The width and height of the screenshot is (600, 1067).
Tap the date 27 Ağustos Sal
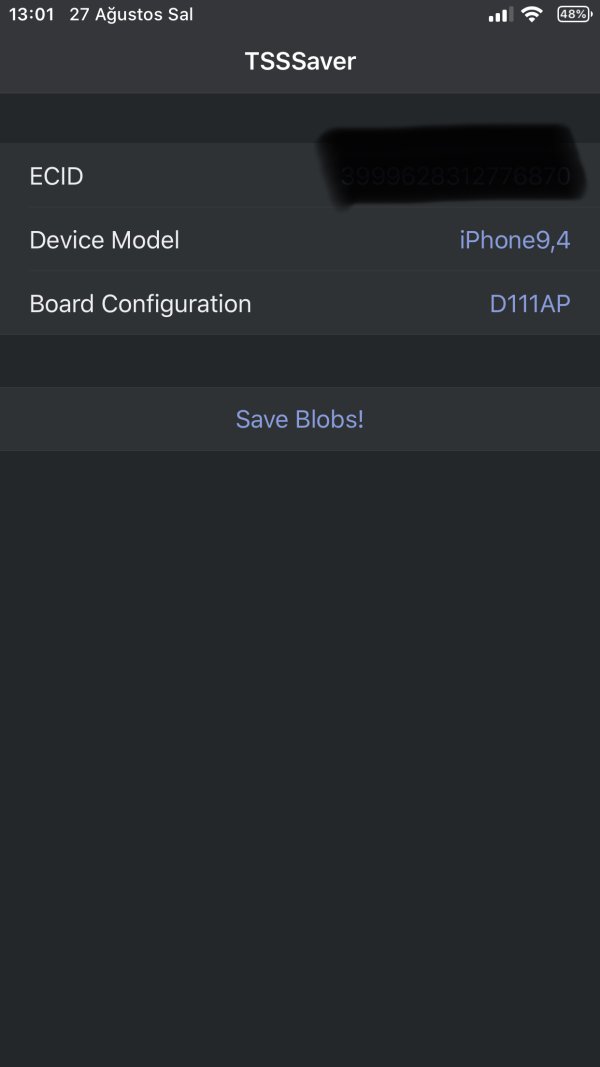pos(131,15)
